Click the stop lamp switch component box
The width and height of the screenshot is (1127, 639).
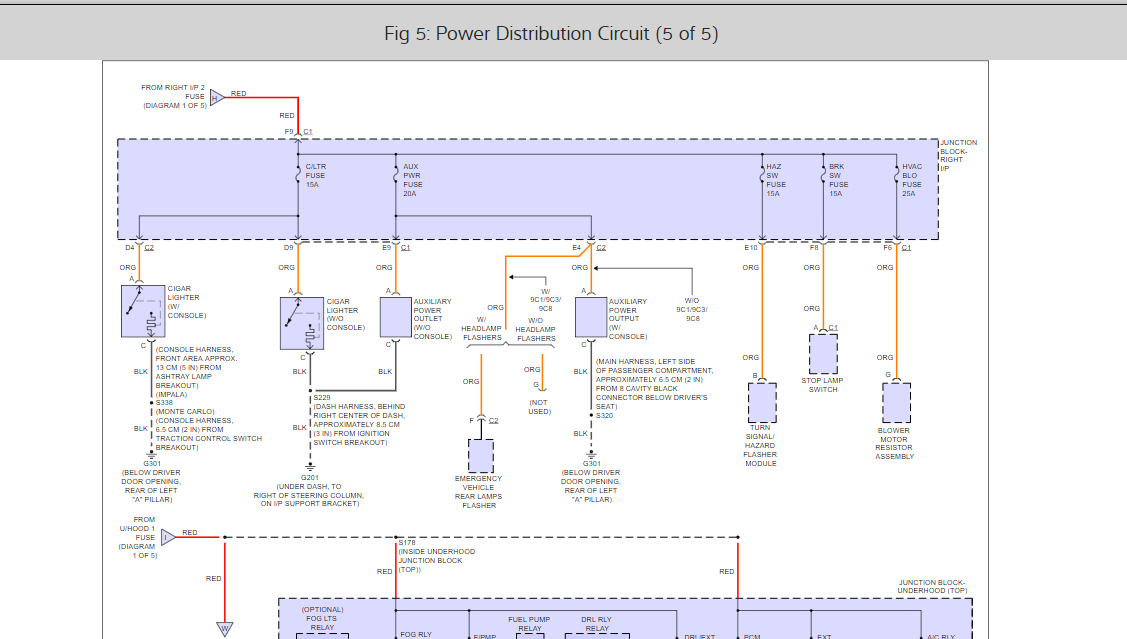click(x=823, y=353)
